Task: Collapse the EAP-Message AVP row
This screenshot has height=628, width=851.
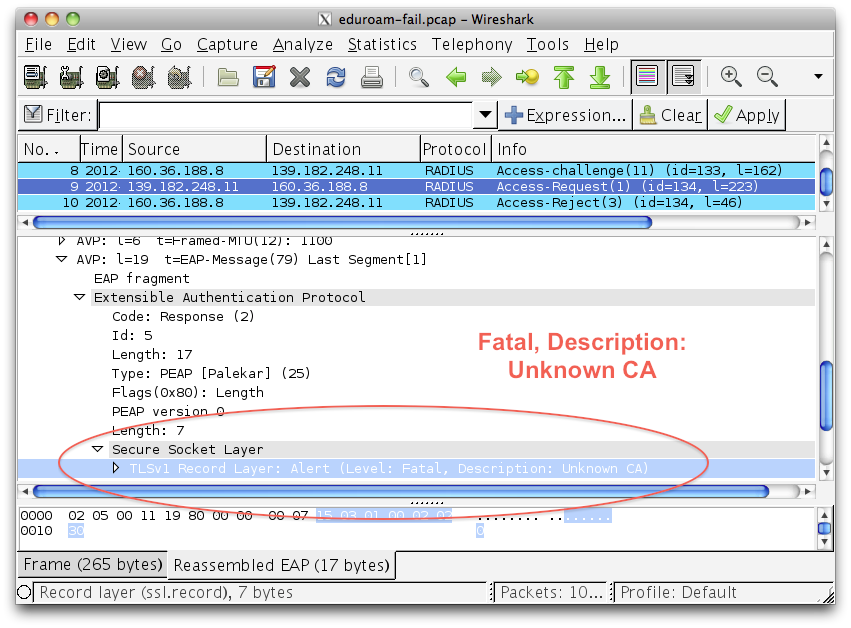Action: pos(61,259)
